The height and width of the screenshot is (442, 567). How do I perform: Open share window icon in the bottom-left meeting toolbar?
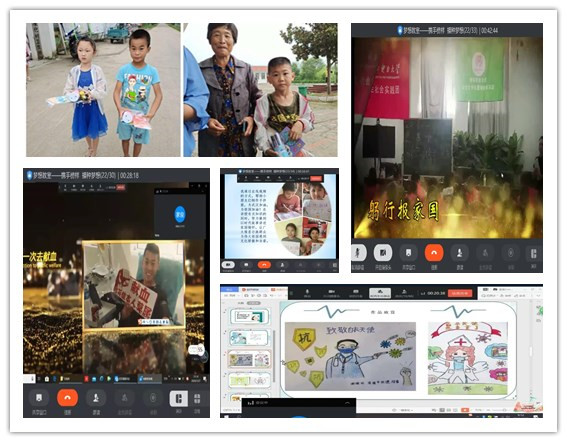pos(39,398)
